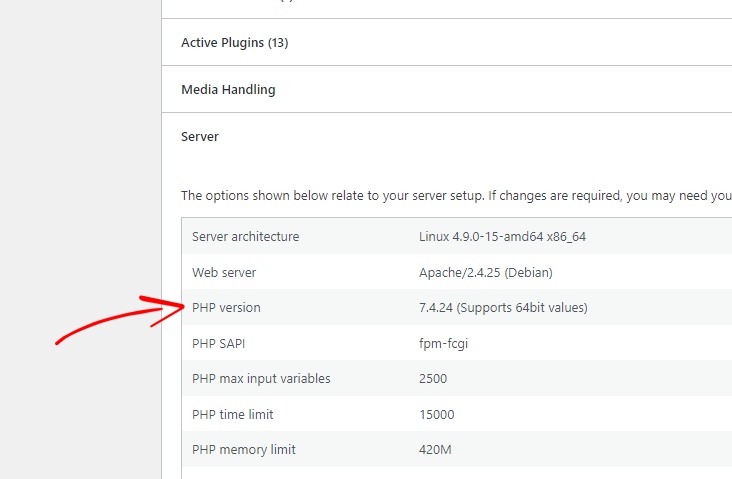Click the 7.4.24 PHP version value
The image size is (732, 479).
tap(503, 308)
